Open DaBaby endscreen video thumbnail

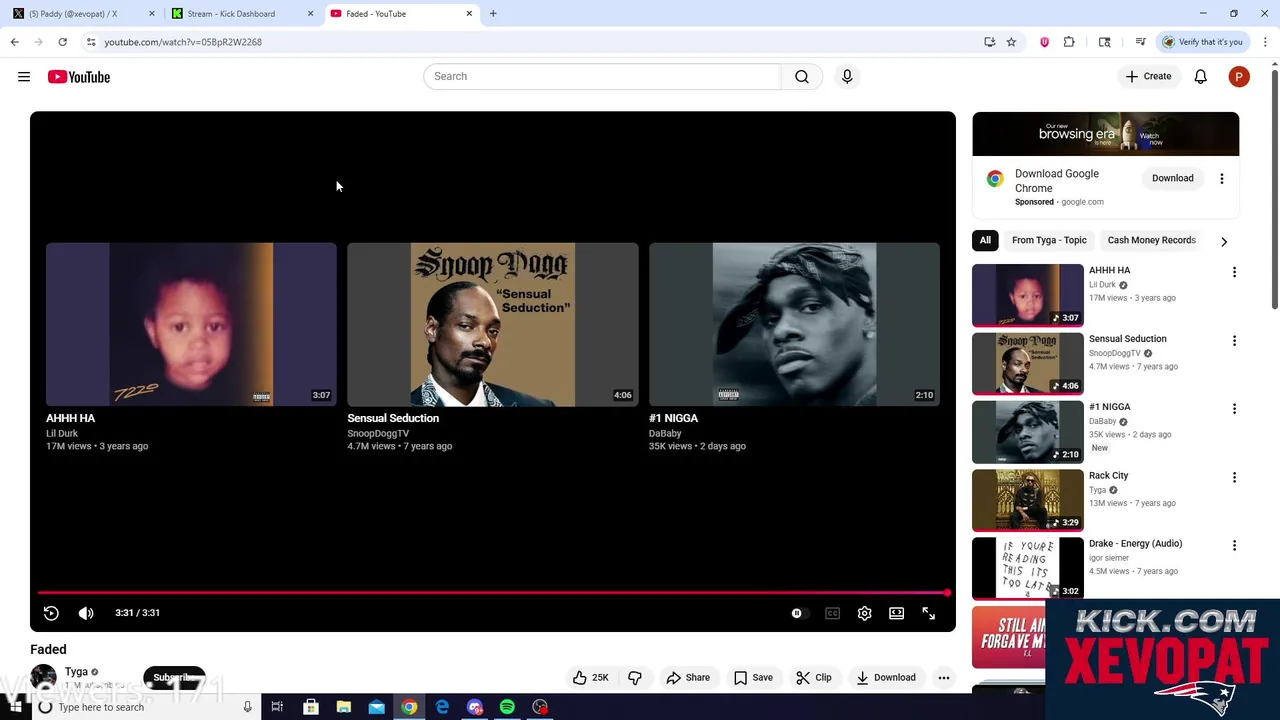pyautogui.click(x=794, y=324)
